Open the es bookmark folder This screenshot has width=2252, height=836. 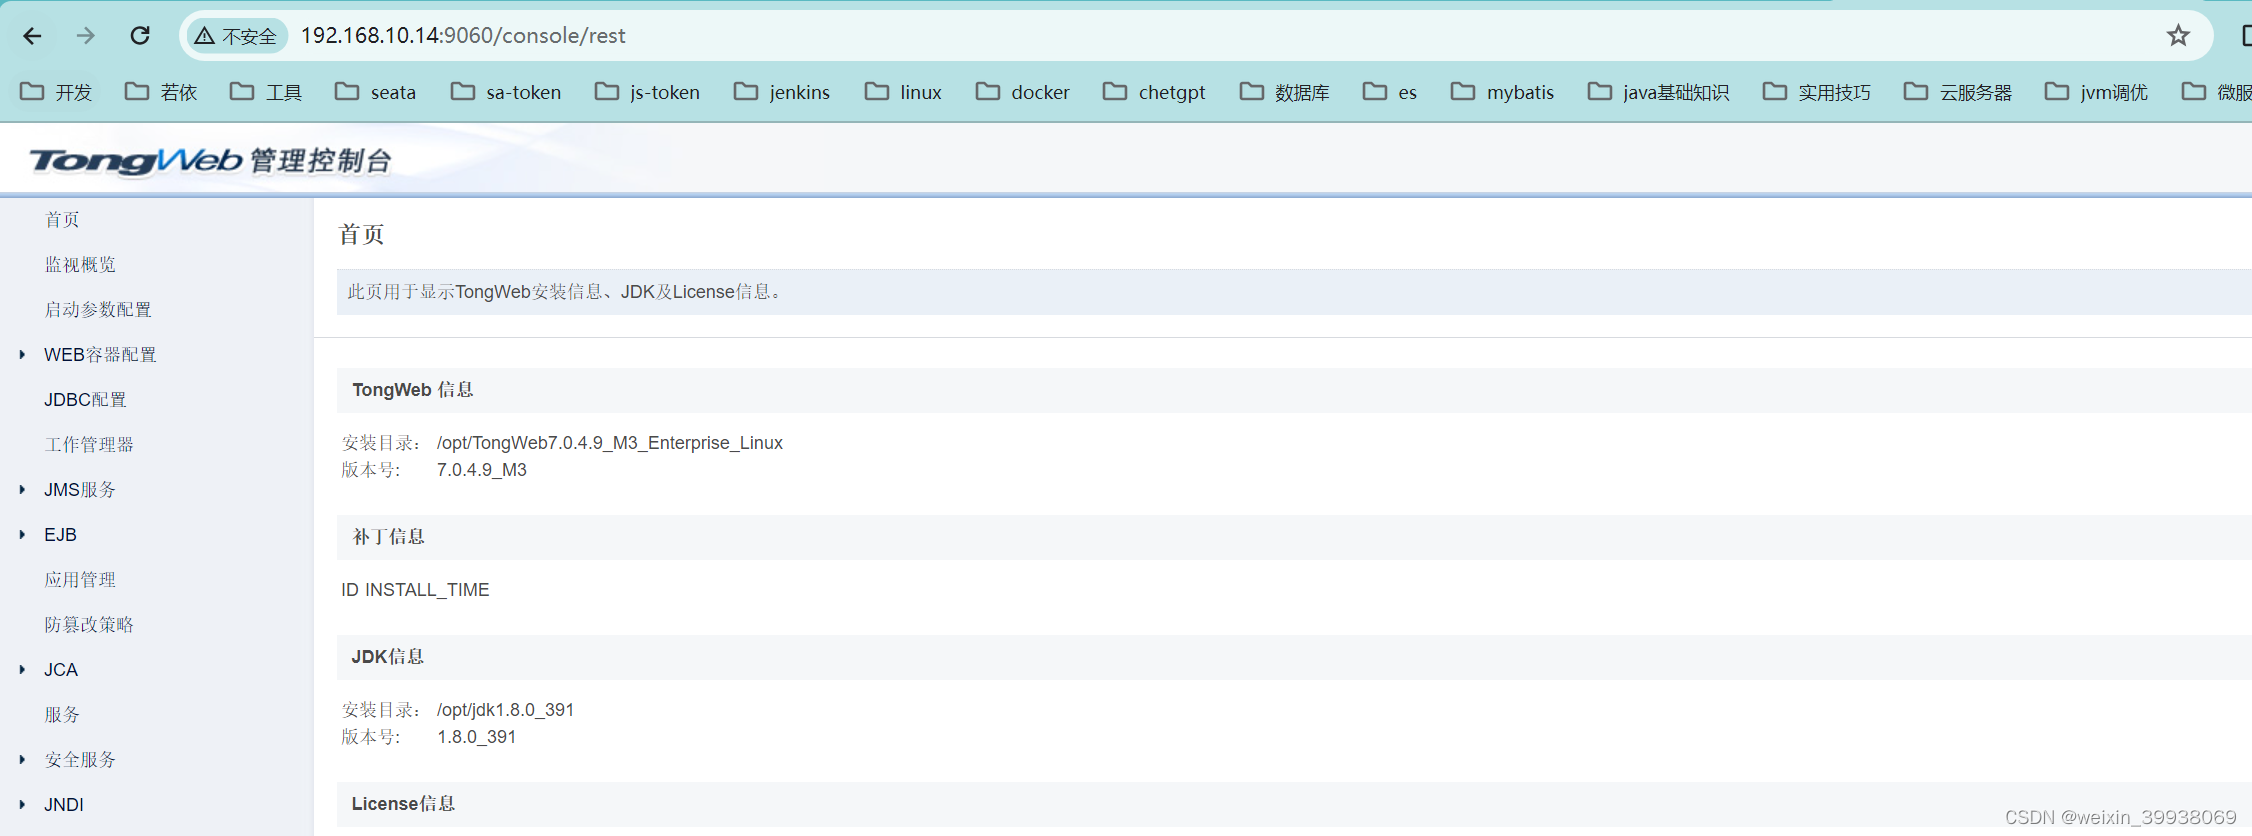coord(1390,92)
